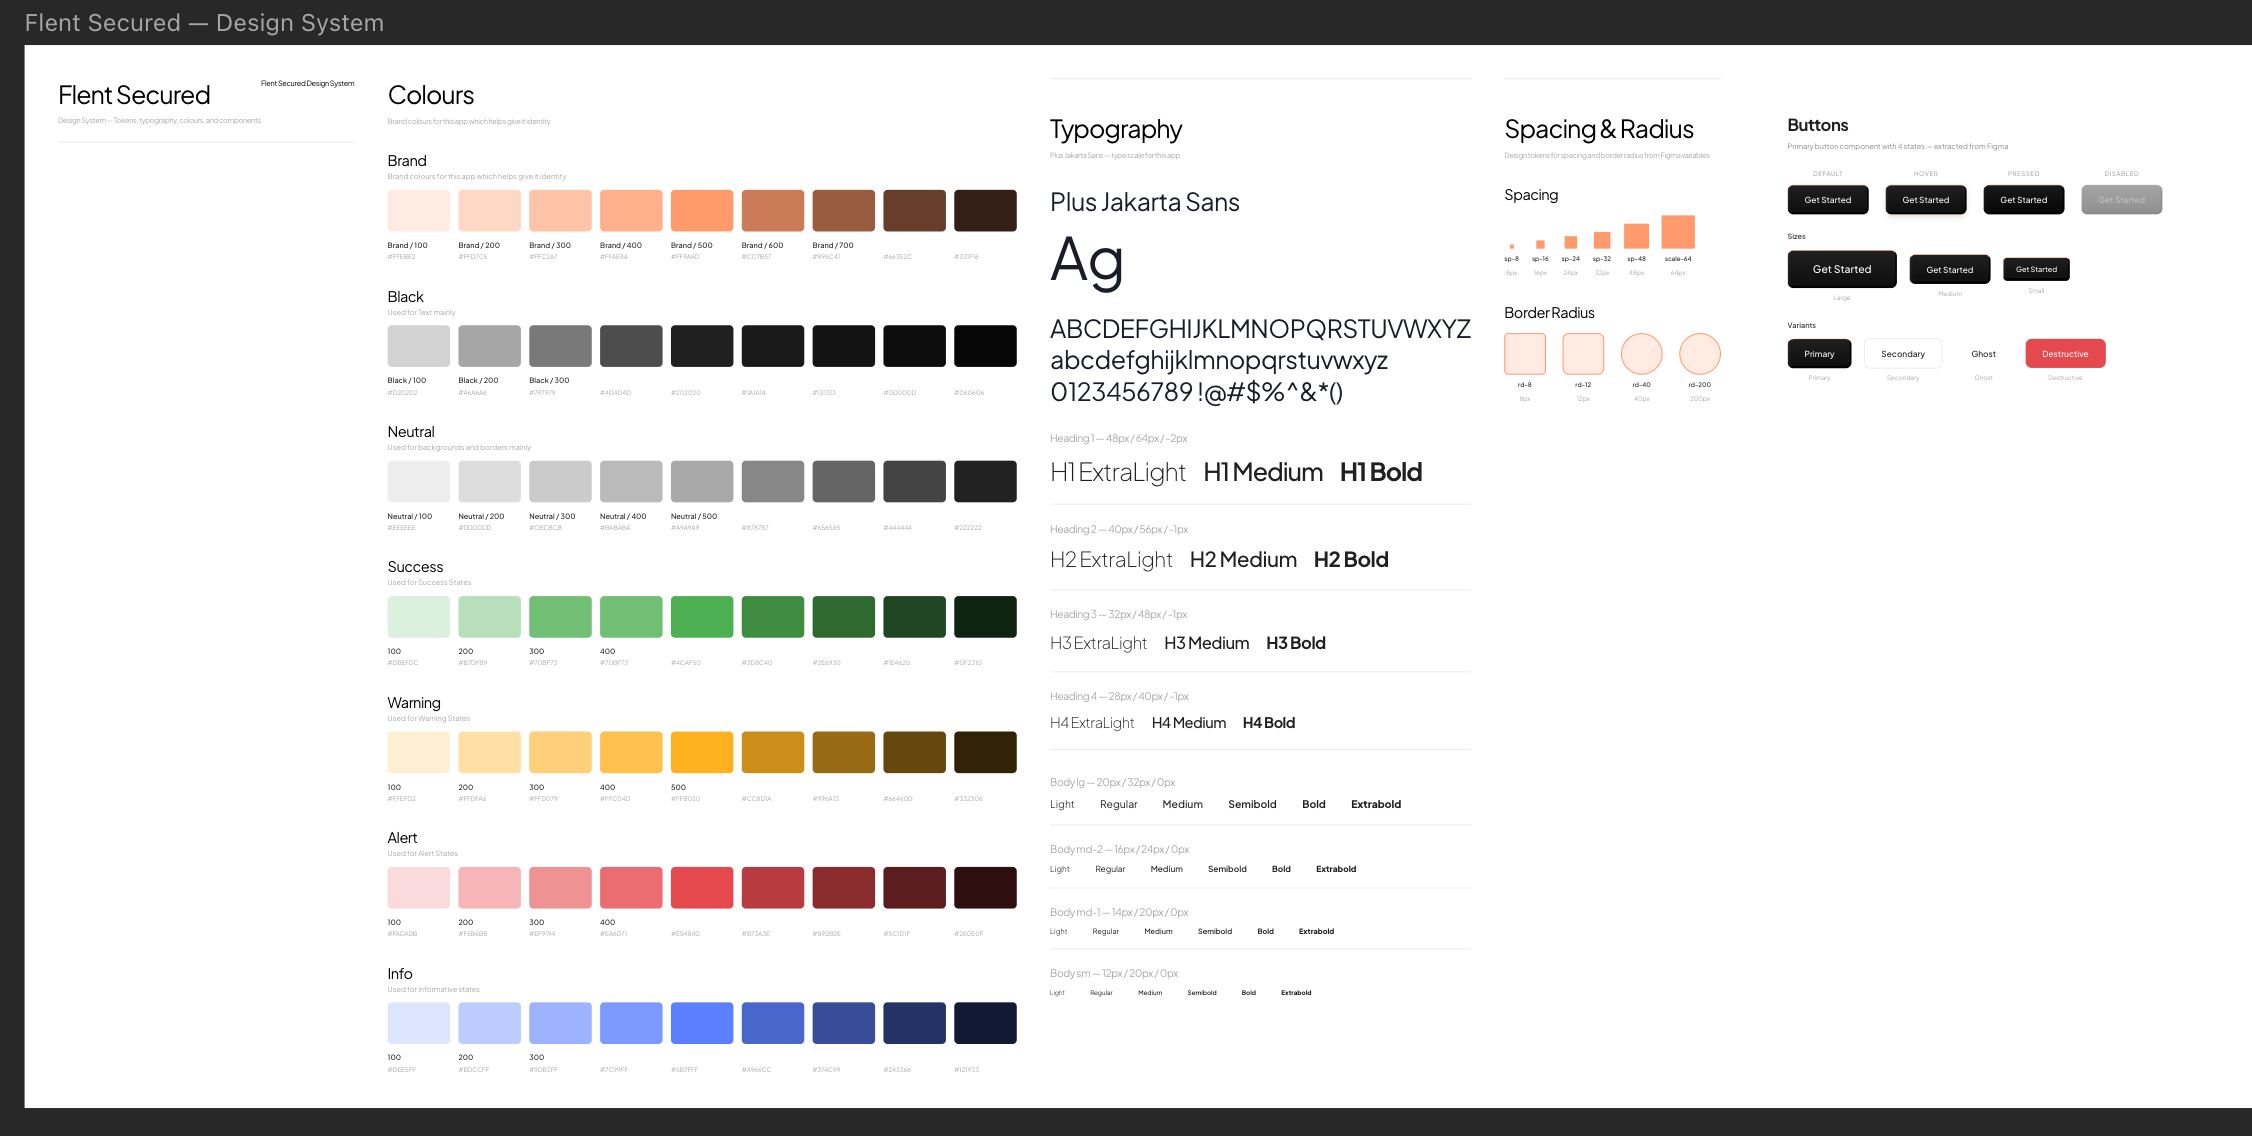The width and height of the screenshot is (2252, 1136).
Task: Click the Ghost variant button
Action: pyautogui.click(x=1983, y=354)
